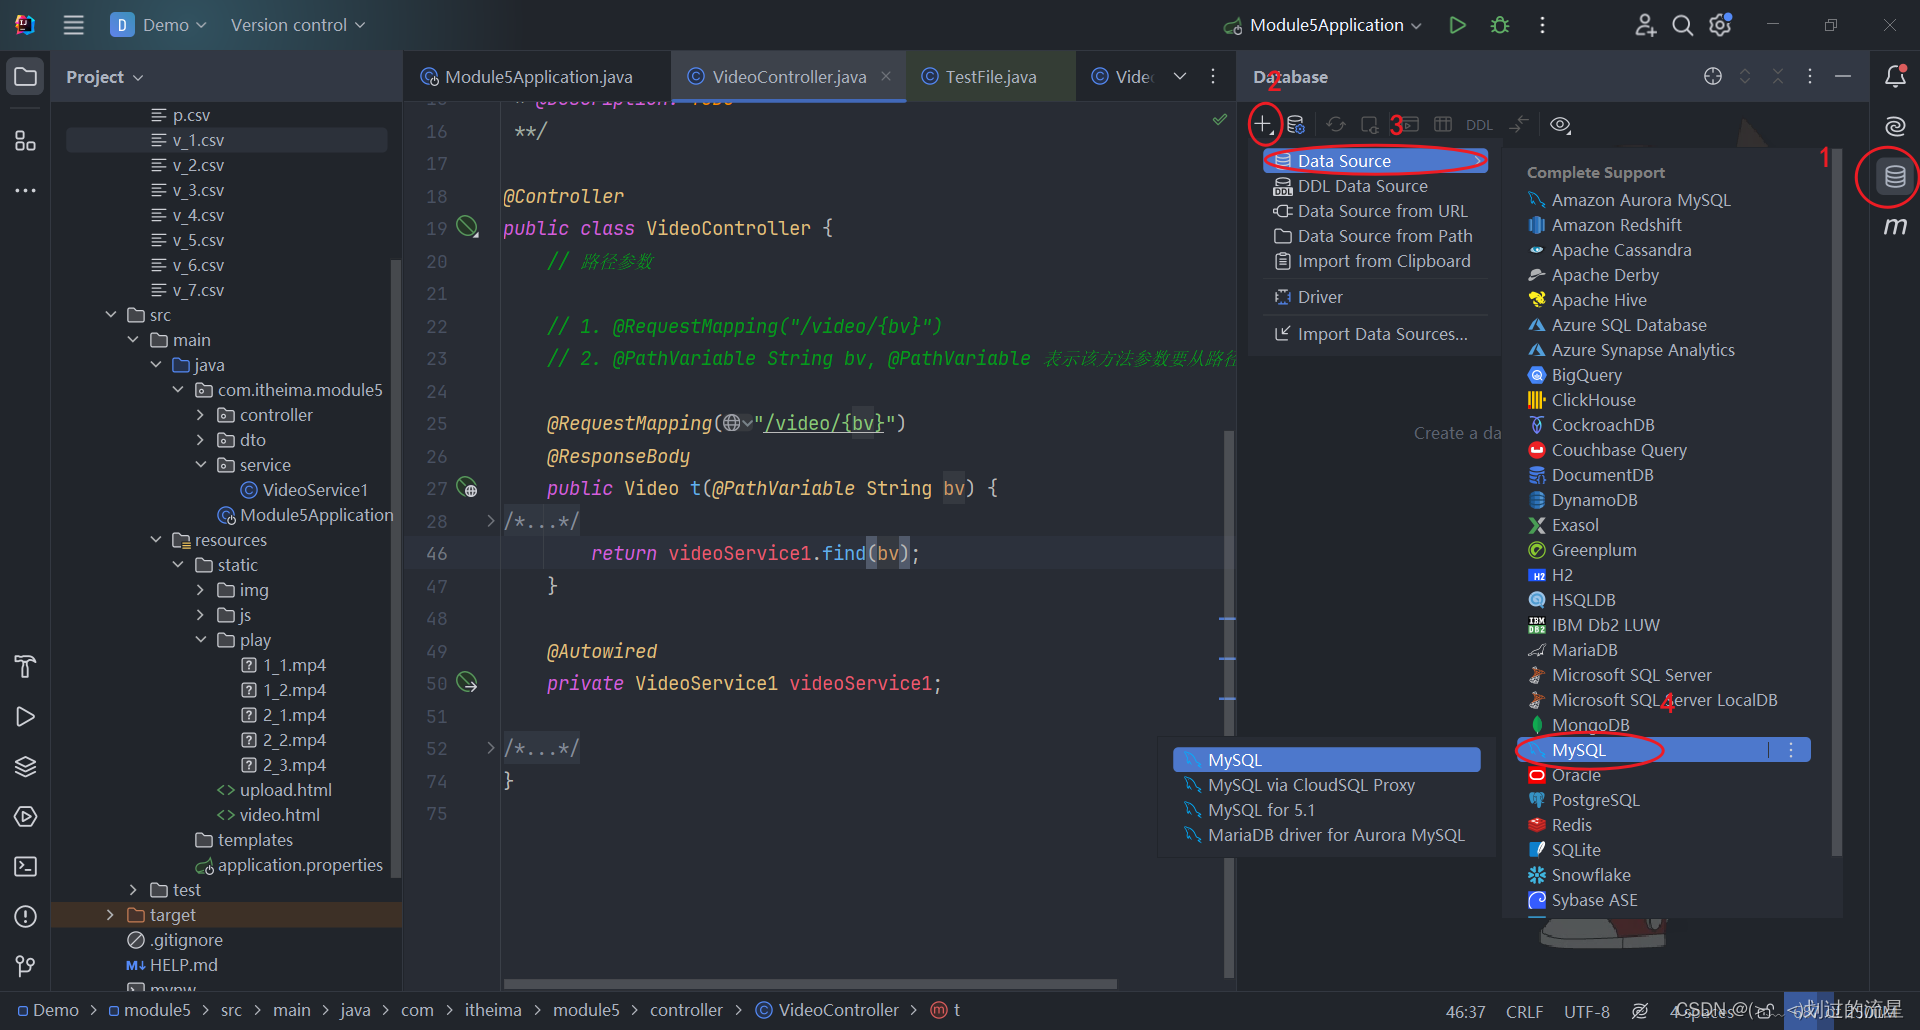The width and height of the screenshot is (1920, 1030).
Task: Open the Search Everywhere magnifier
Action: [x=1683, y=25]
